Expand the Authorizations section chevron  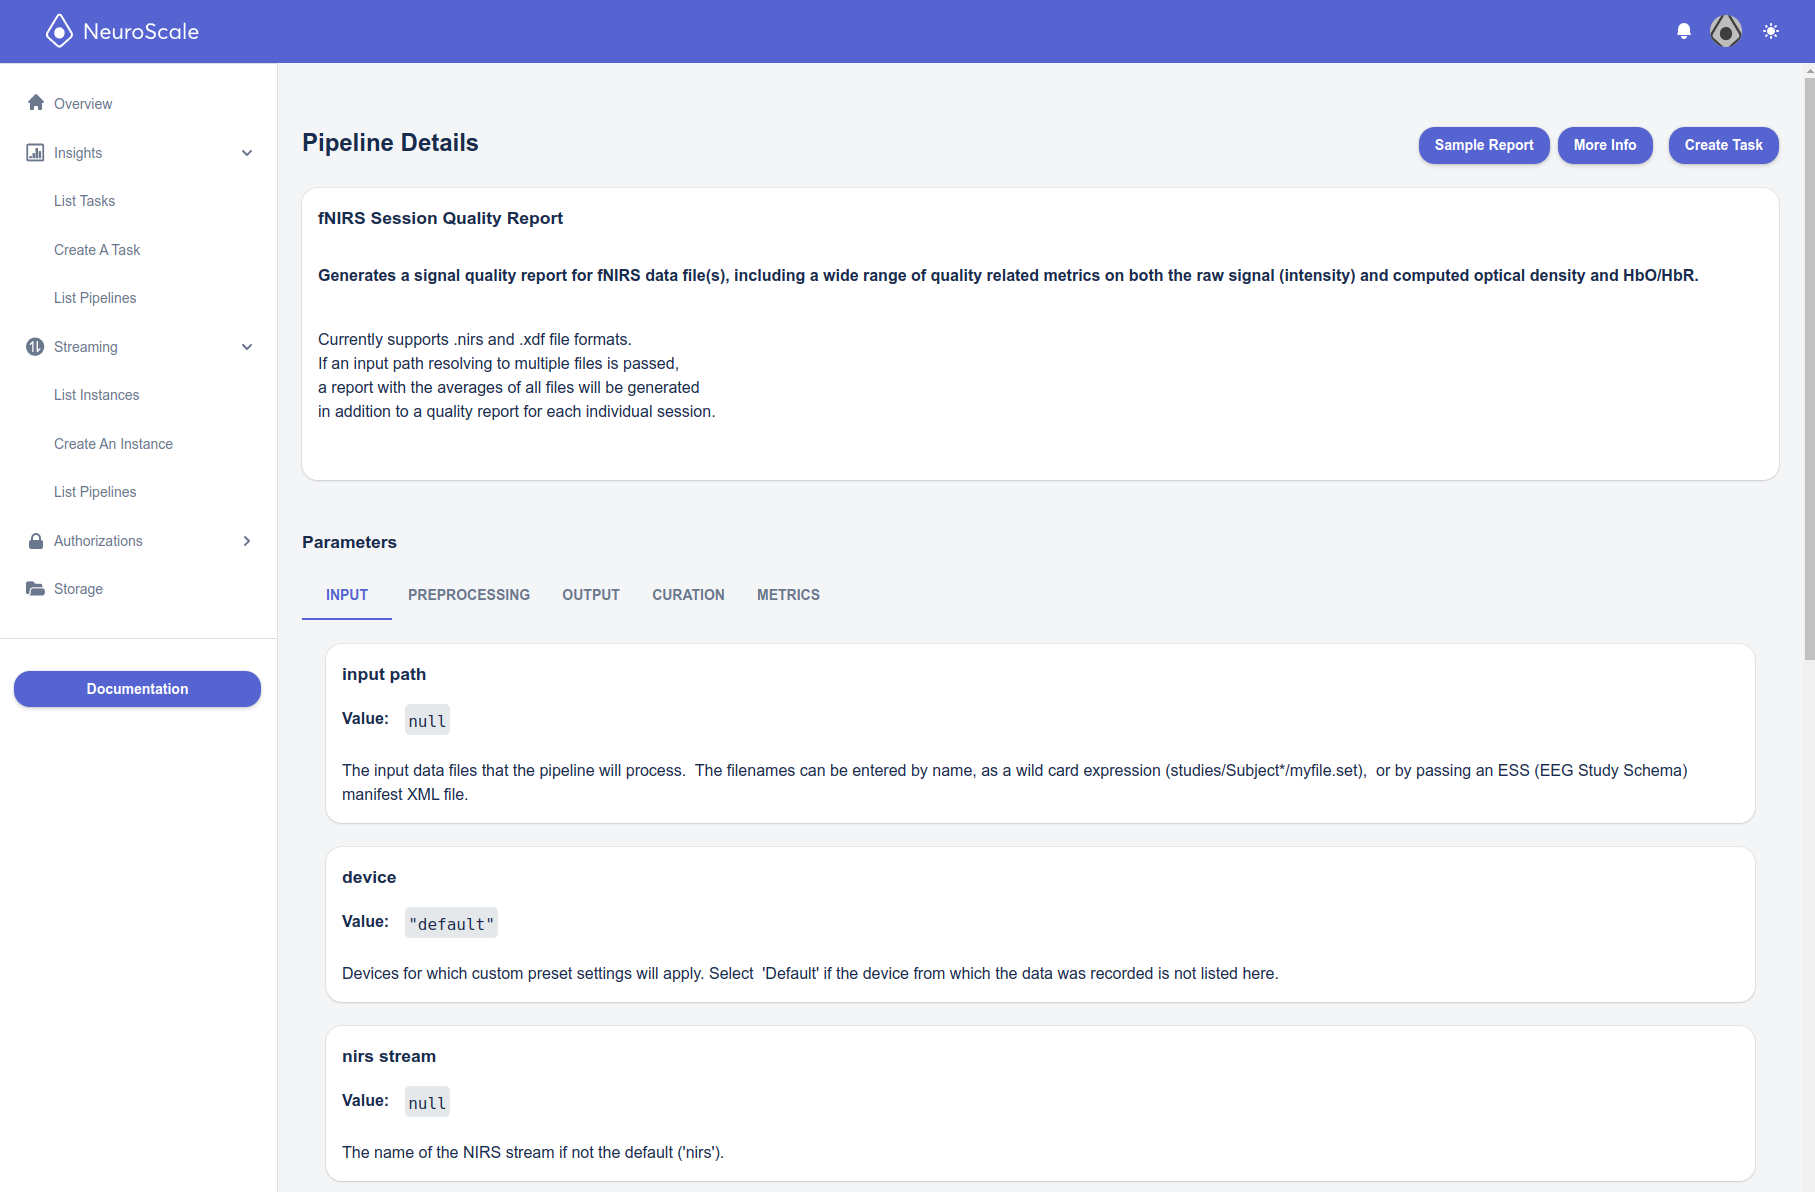pyautogui.click(x=247, y=541)
